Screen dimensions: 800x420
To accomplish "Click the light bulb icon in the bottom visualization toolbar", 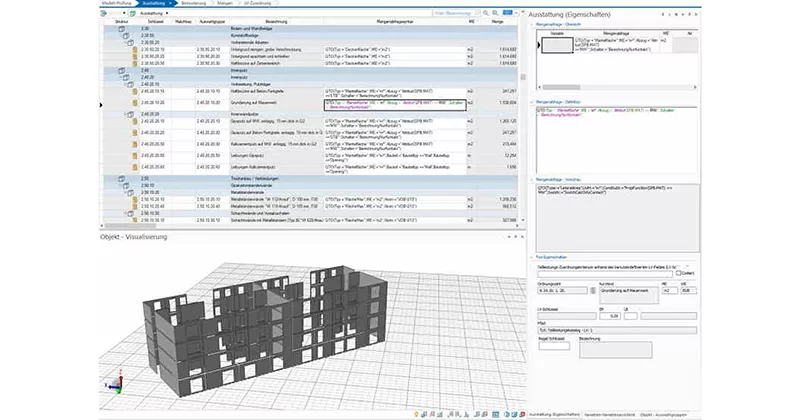I will (x=416, y=415).
